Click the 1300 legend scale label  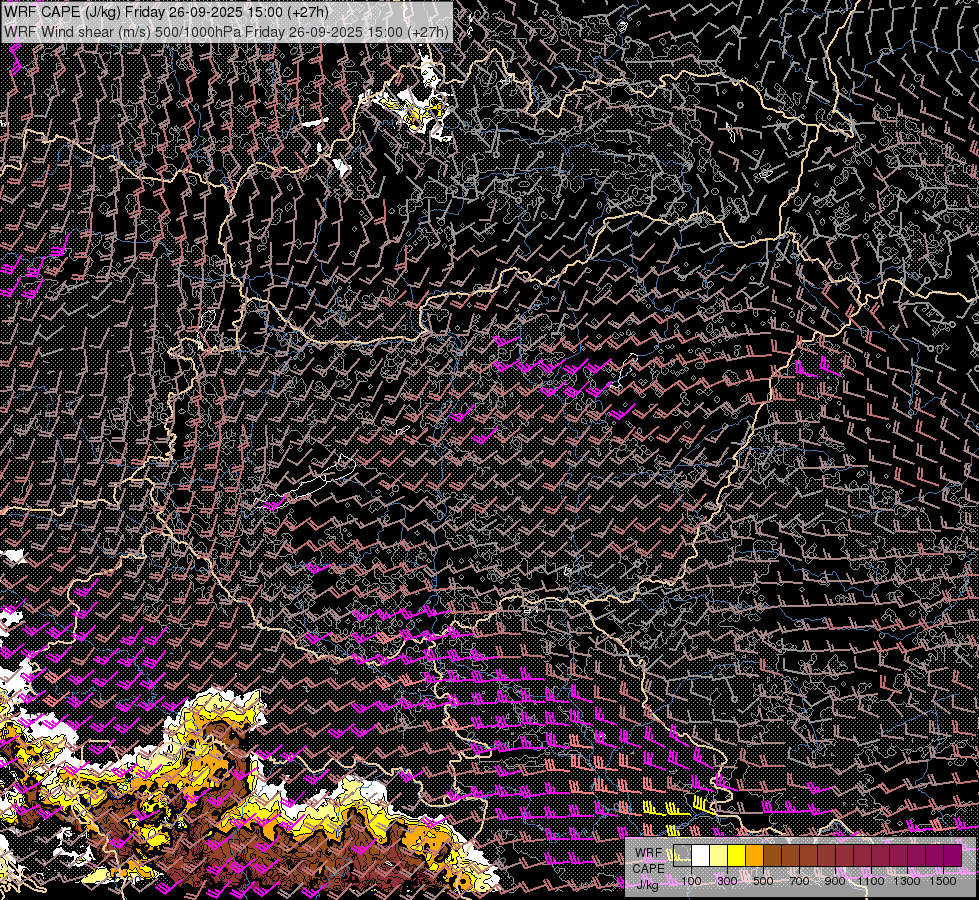tap(906, 880)
